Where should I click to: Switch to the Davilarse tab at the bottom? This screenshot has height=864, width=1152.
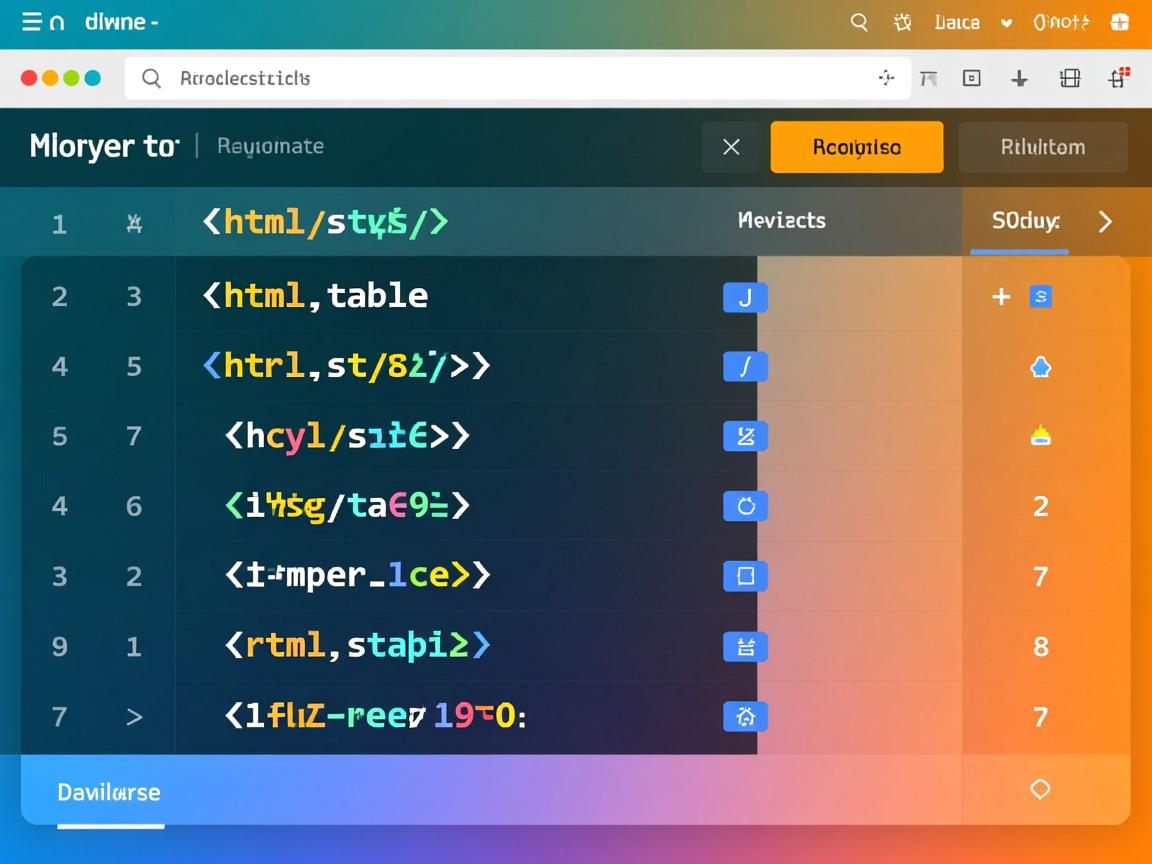click(x=109, y=792)
